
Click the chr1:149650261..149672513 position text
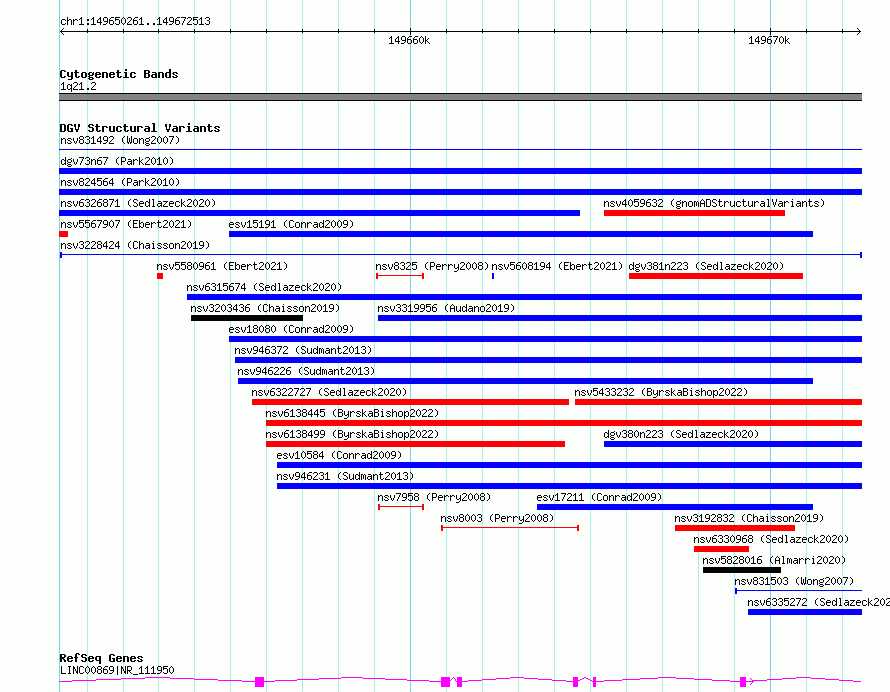click(x=135, y=22)
